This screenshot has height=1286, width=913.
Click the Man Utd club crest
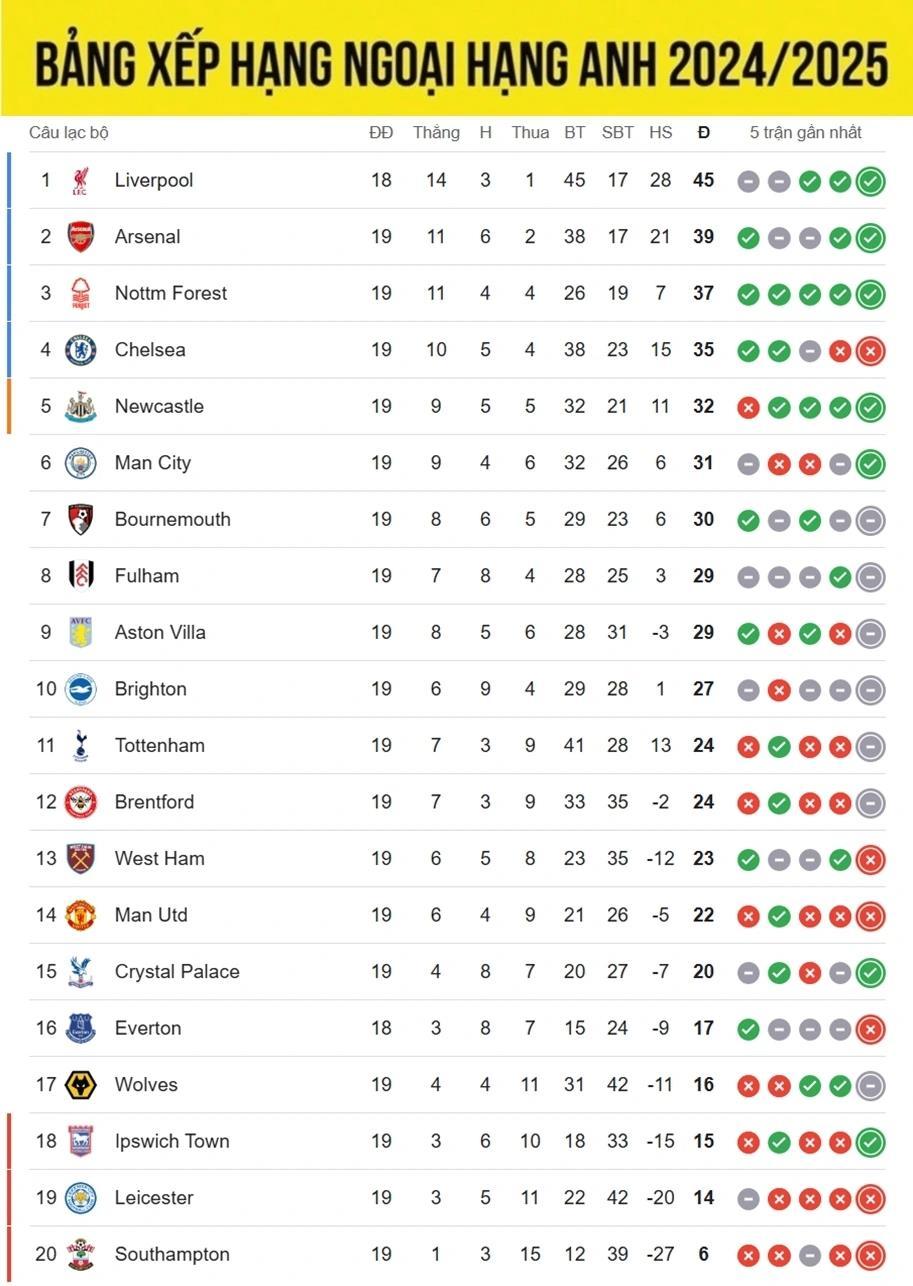click(x=81, y=915)
